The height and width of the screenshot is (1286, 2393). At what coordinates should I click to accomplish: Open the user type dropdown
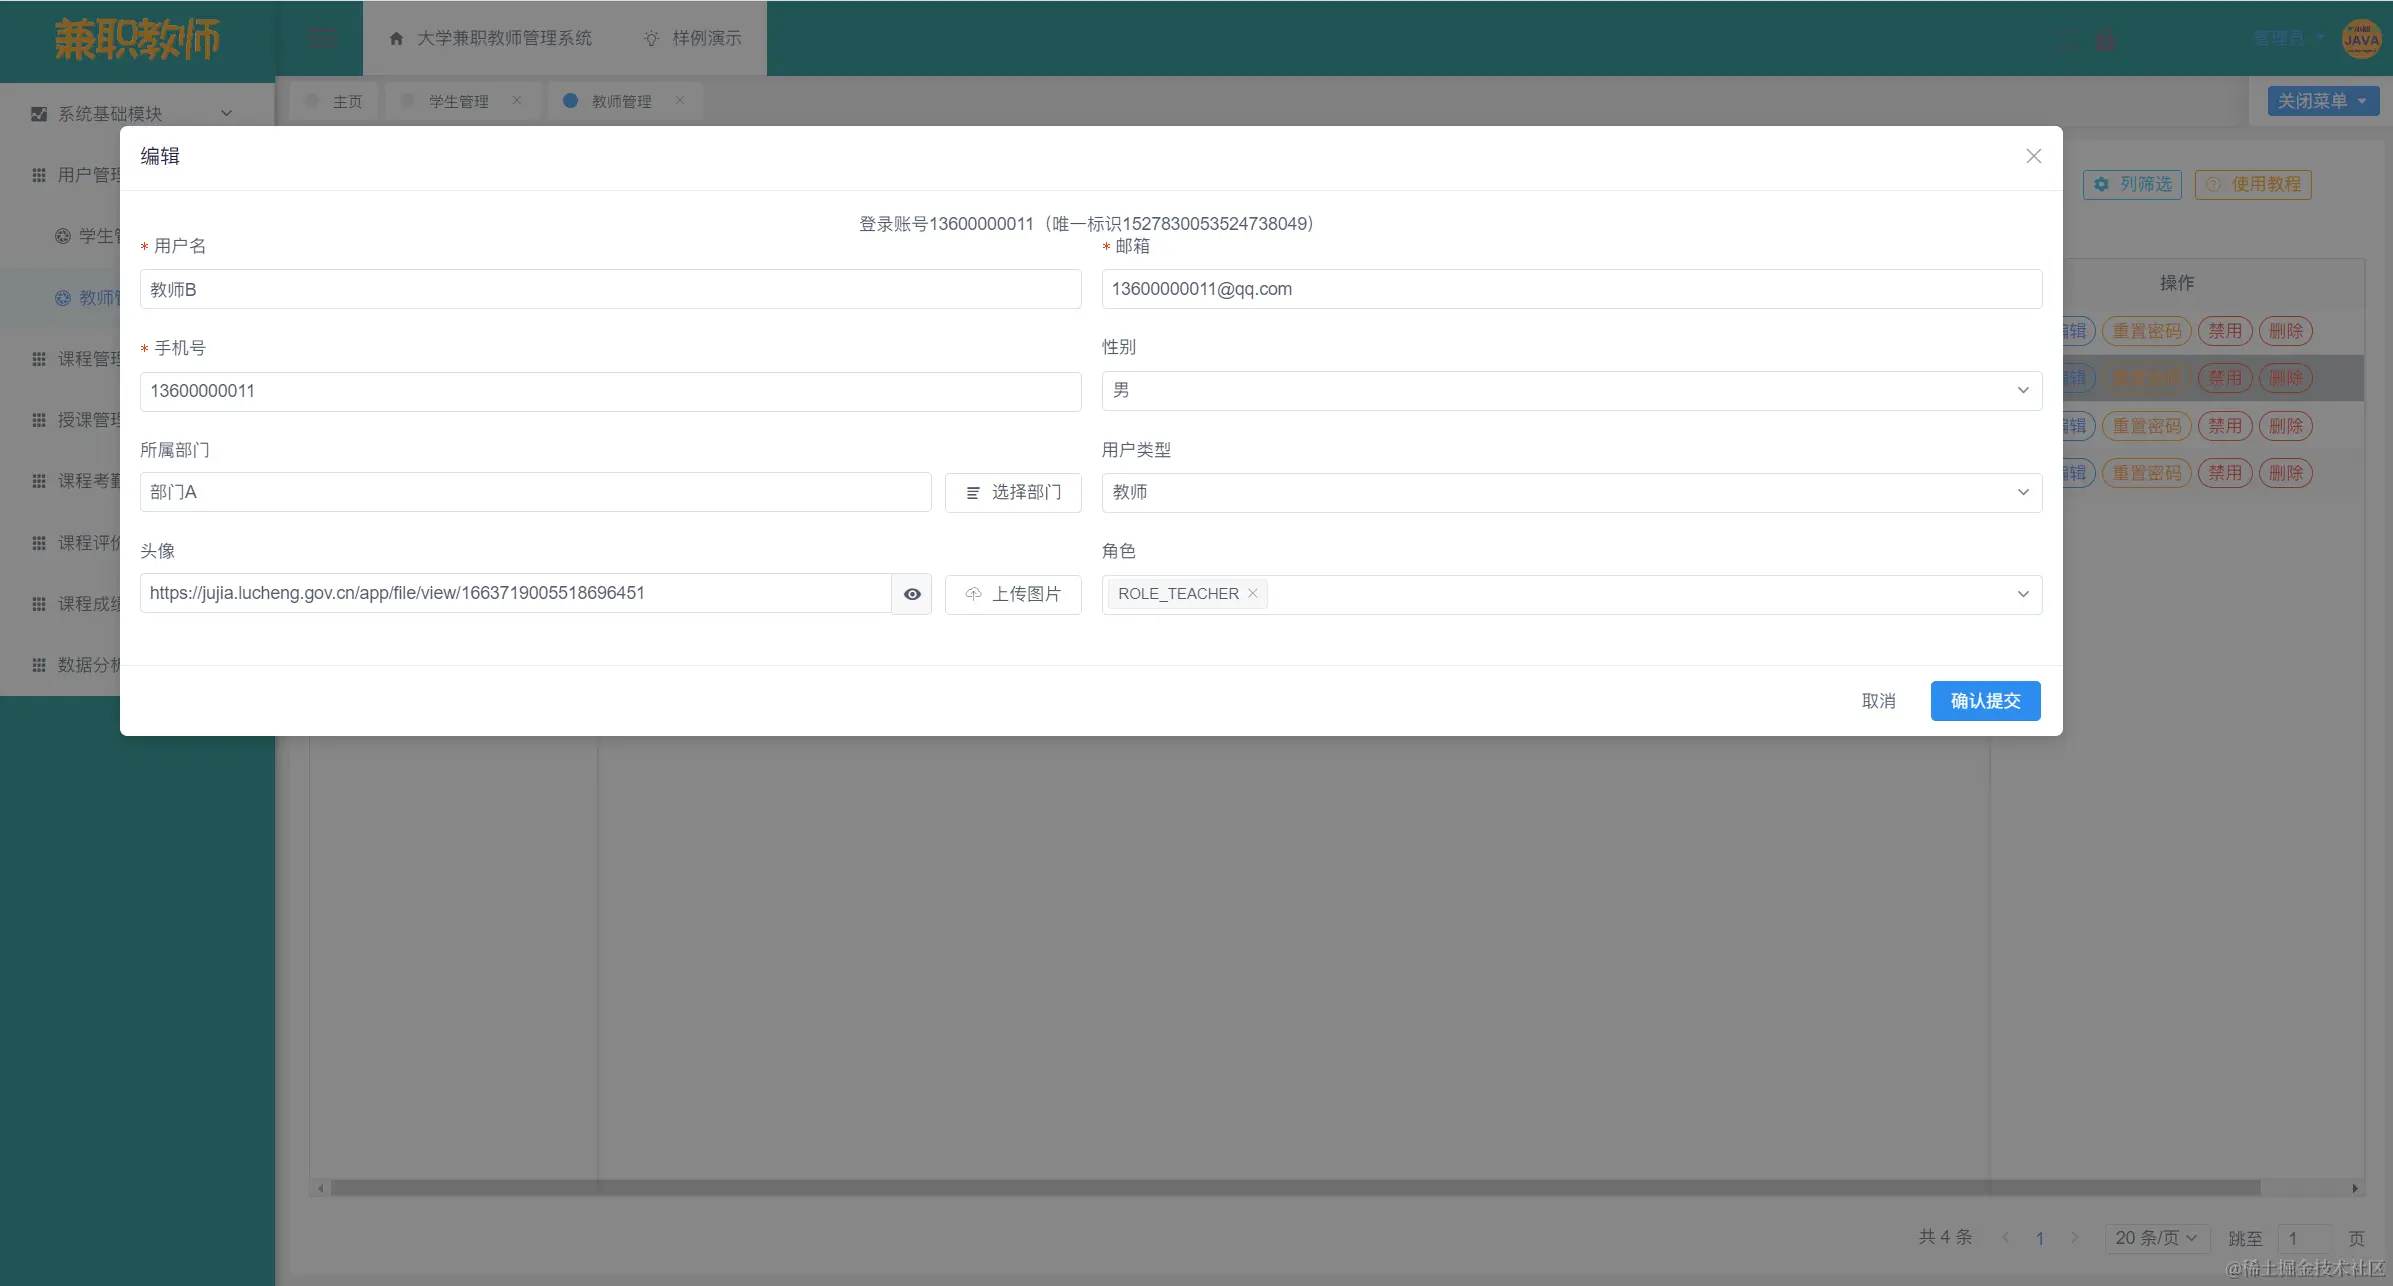point(1571,492)
